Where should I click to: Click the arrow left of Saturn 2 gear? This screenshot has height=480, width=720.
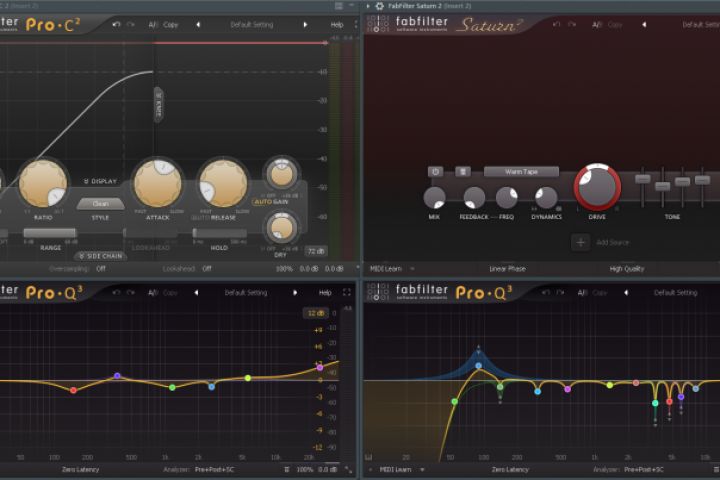[x=368, y=6]
